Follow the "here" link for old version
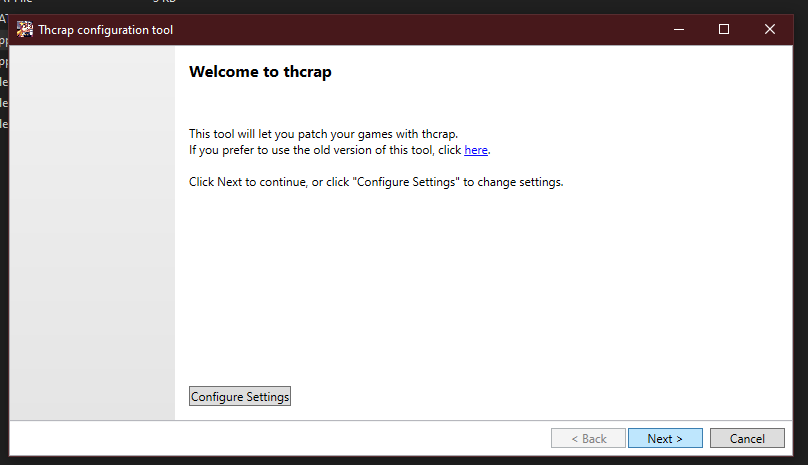This screenshot has height=465, width=808. point(476,150)
